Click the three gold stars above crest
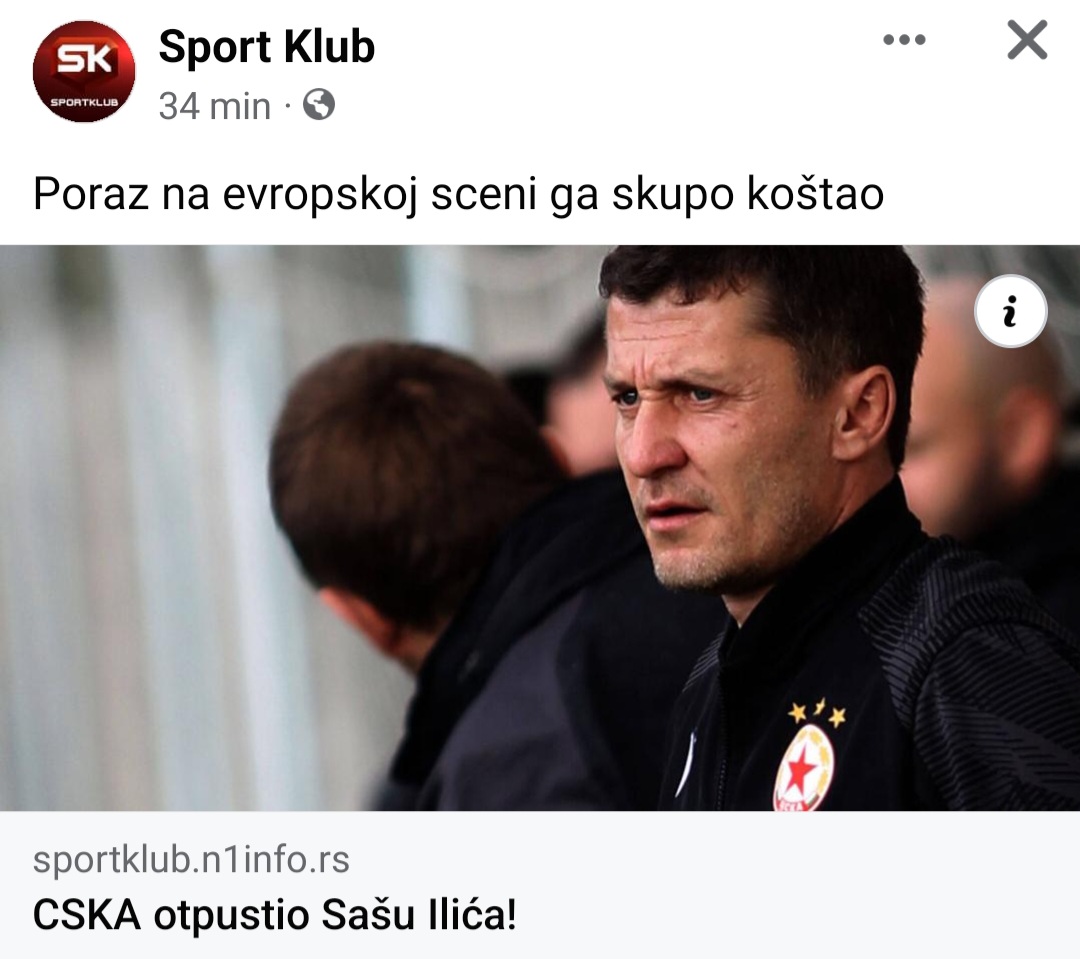The height and width of the screenshot is (959, 1080). click(818, 713)
